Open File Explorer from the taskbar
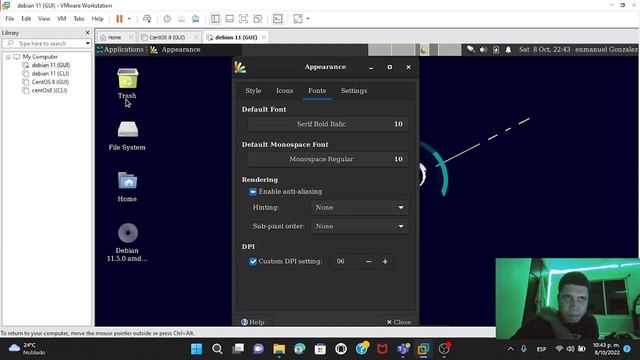Screen dimensions: 640x360 tap(279, 349)
